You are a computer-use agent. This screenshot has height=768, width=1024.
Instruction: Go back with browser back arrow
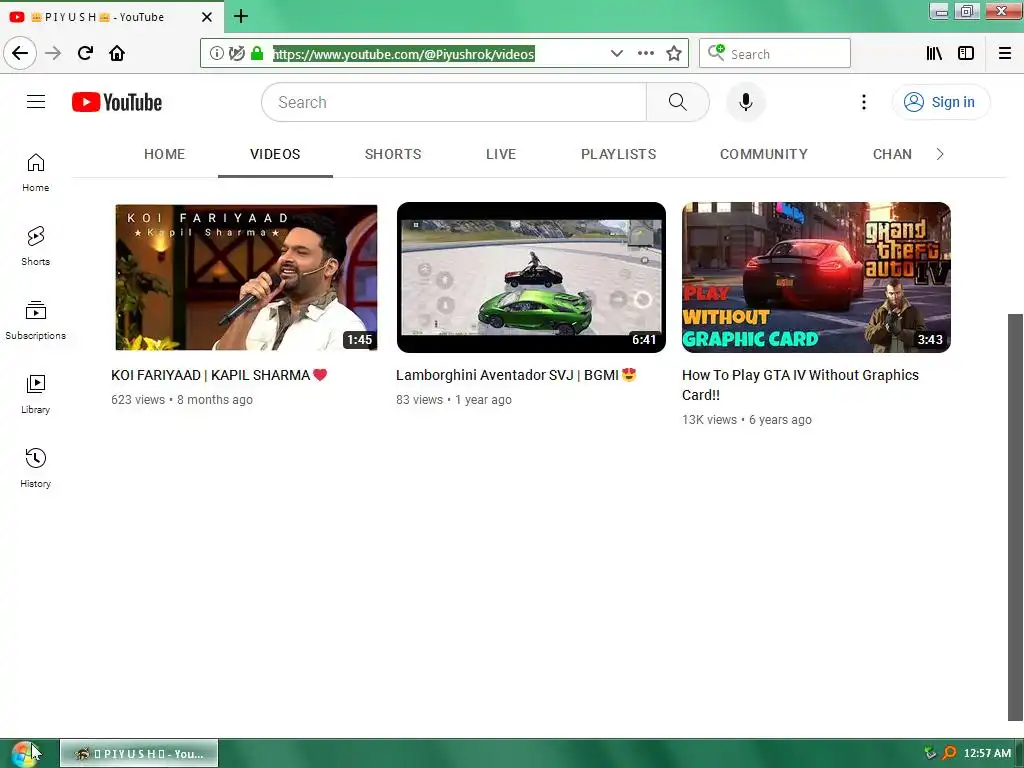20,53
